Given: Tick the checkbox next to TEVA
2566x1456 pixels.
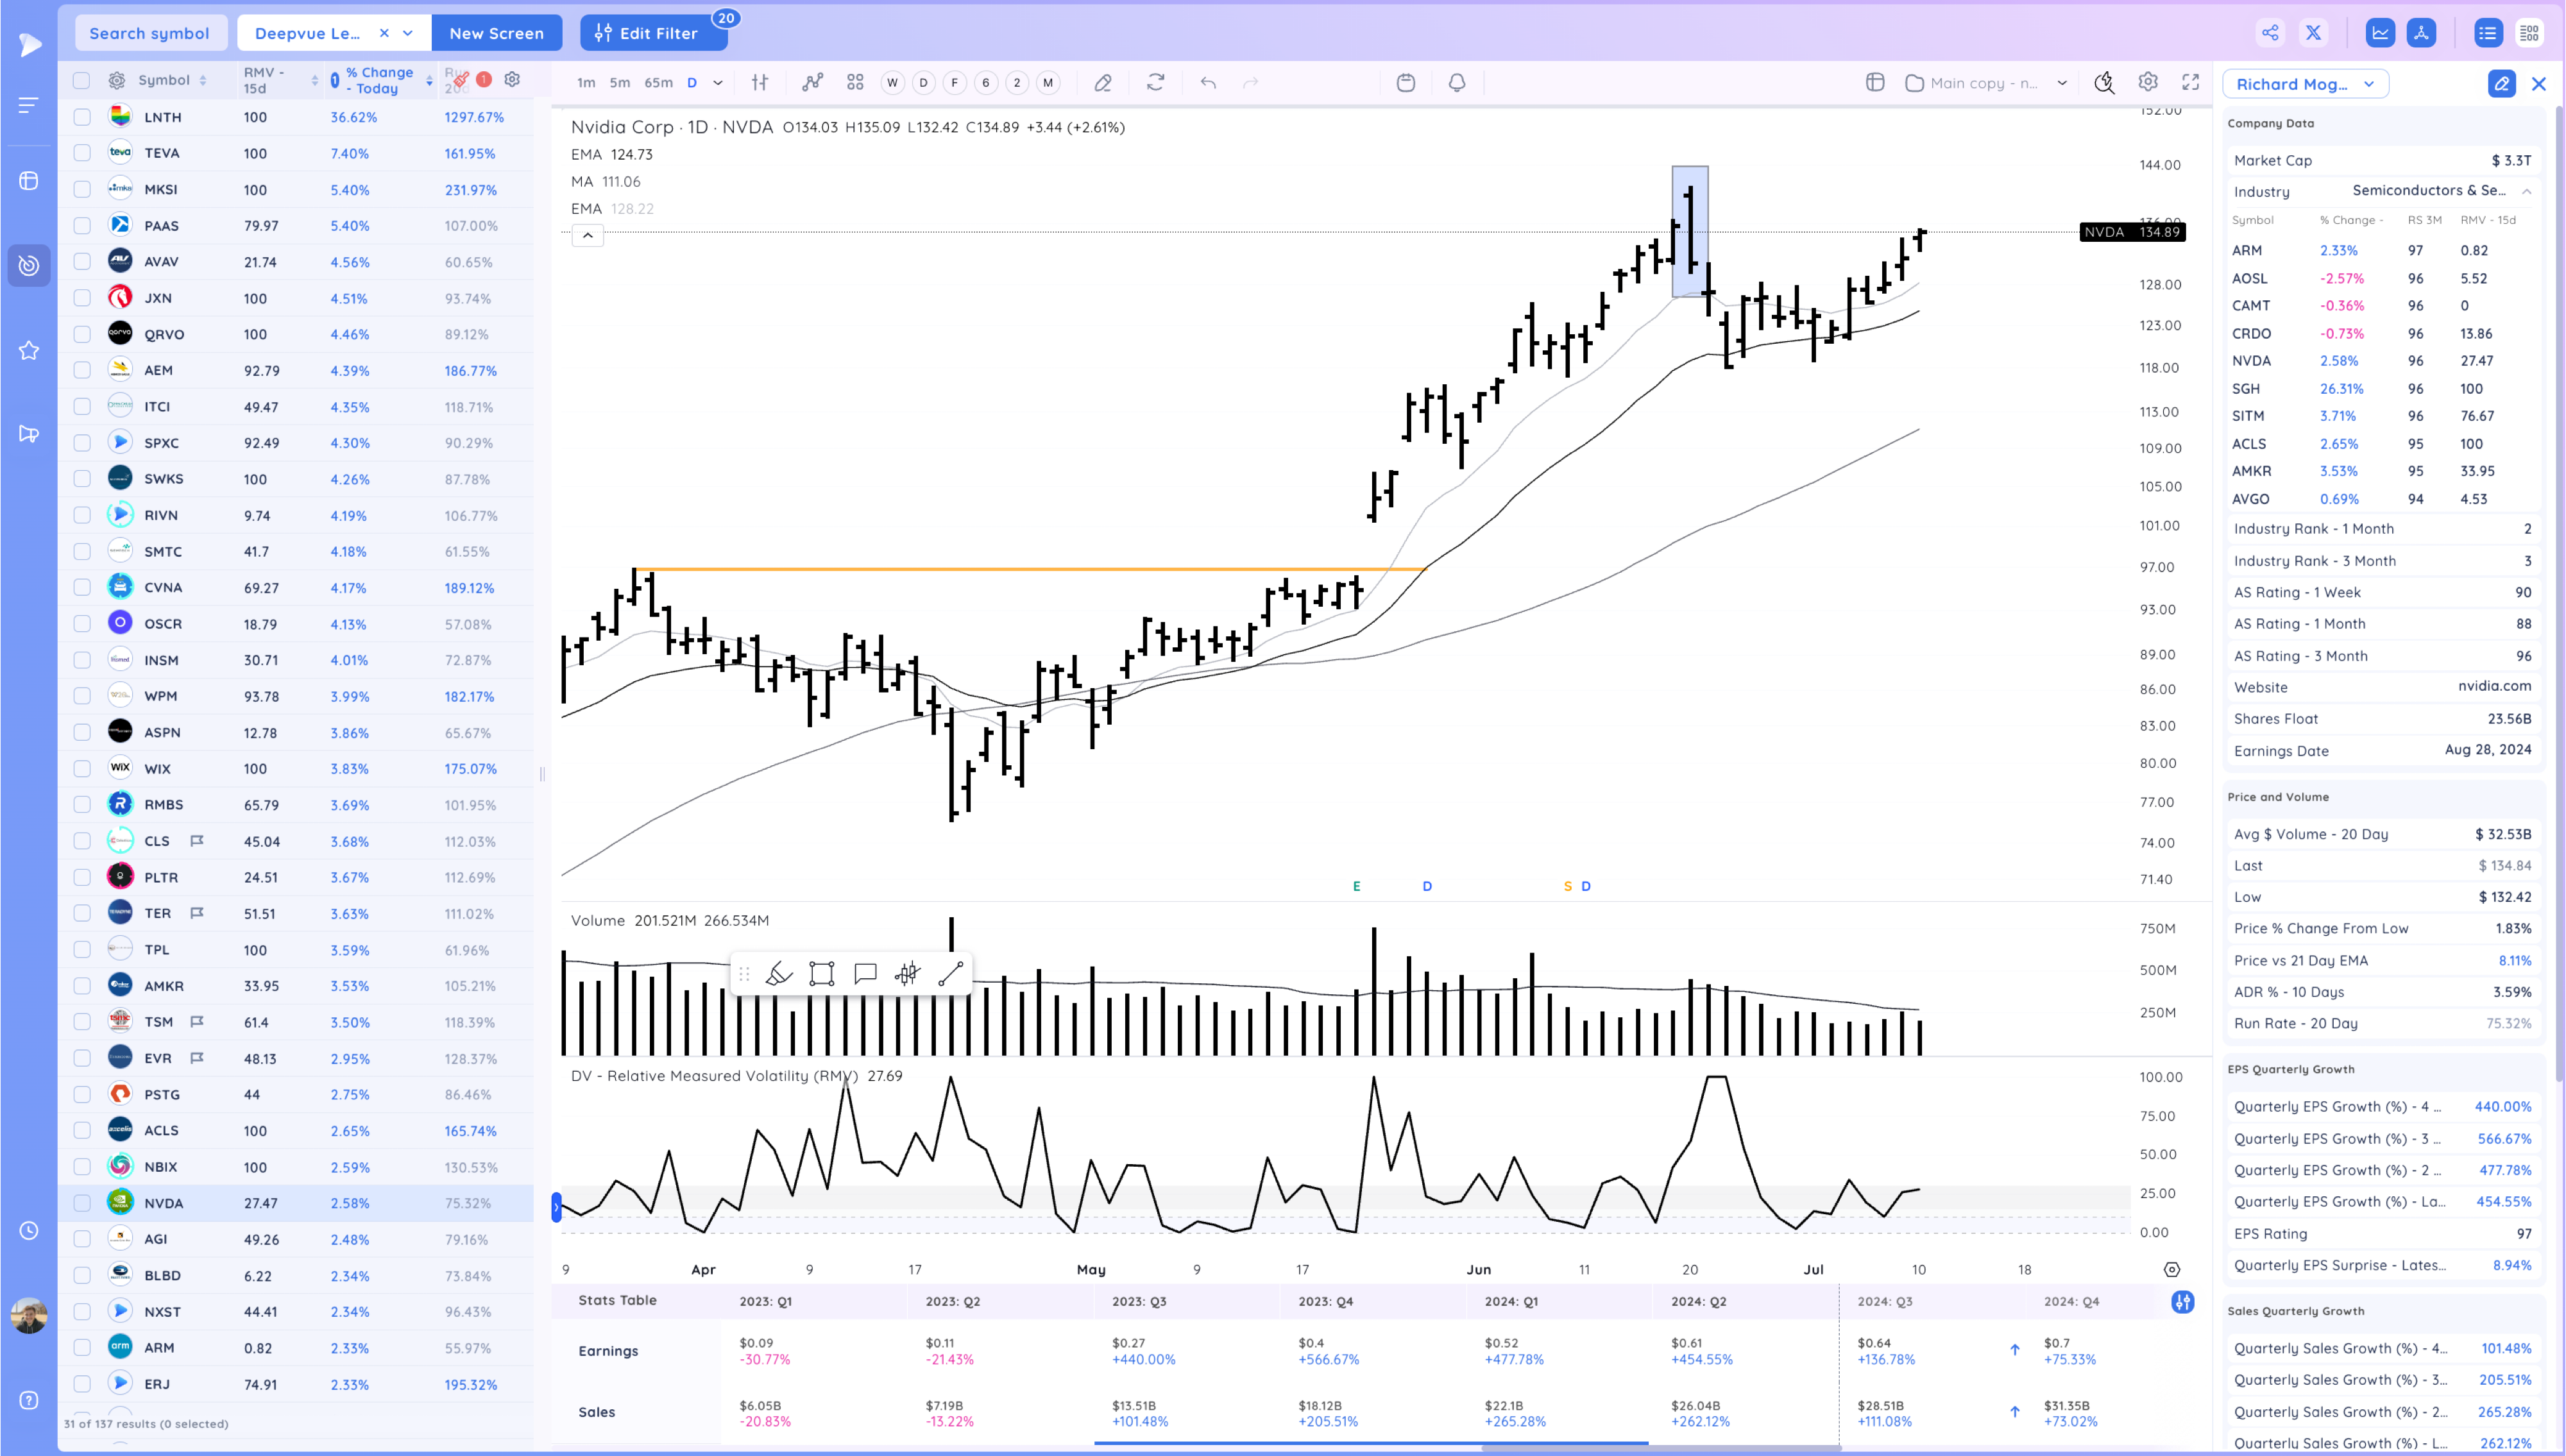Looking at the screenshot, I should (x=82, y=153).
